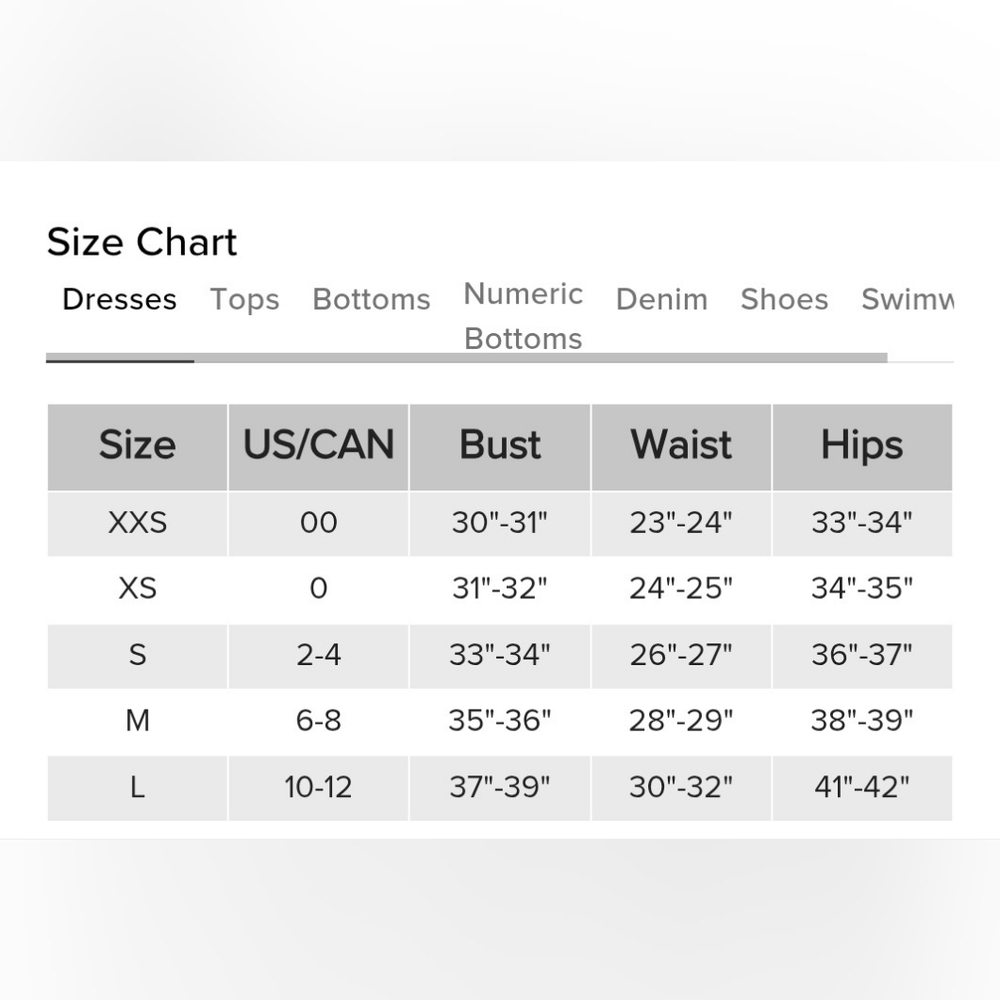Viewport: 1000px width, 1000px height.
Task: Switch to the Denim tab
Action: (x=661, y=299)
